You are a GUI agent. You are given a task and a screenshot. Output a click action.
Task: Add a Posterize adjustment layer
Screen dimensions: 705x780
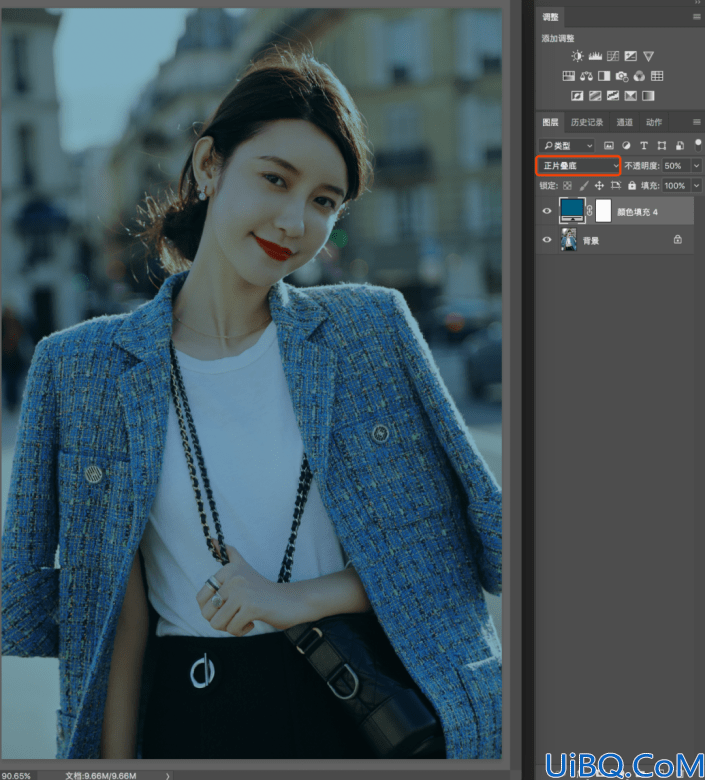click(595, 96)
